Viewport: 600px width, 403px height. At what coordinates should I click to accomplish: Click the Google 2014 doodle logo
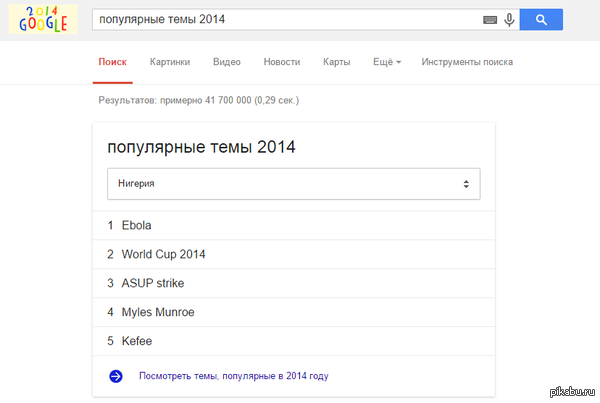(43, 19)
